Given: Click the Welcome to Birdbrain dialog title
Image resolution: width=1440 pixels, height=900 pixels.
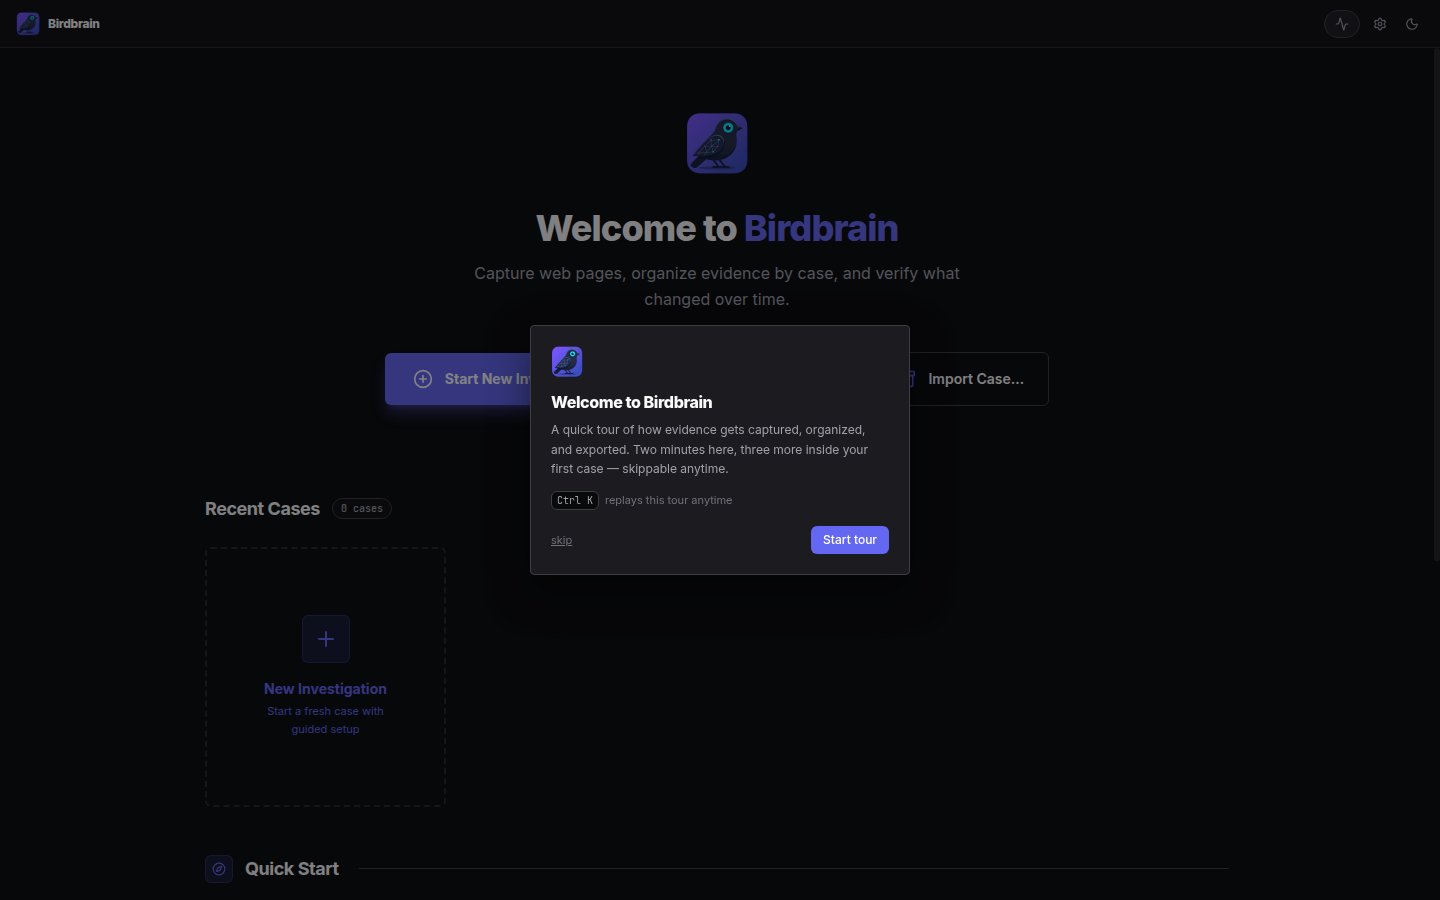Looking at the screenshot, I should [632, 402].
